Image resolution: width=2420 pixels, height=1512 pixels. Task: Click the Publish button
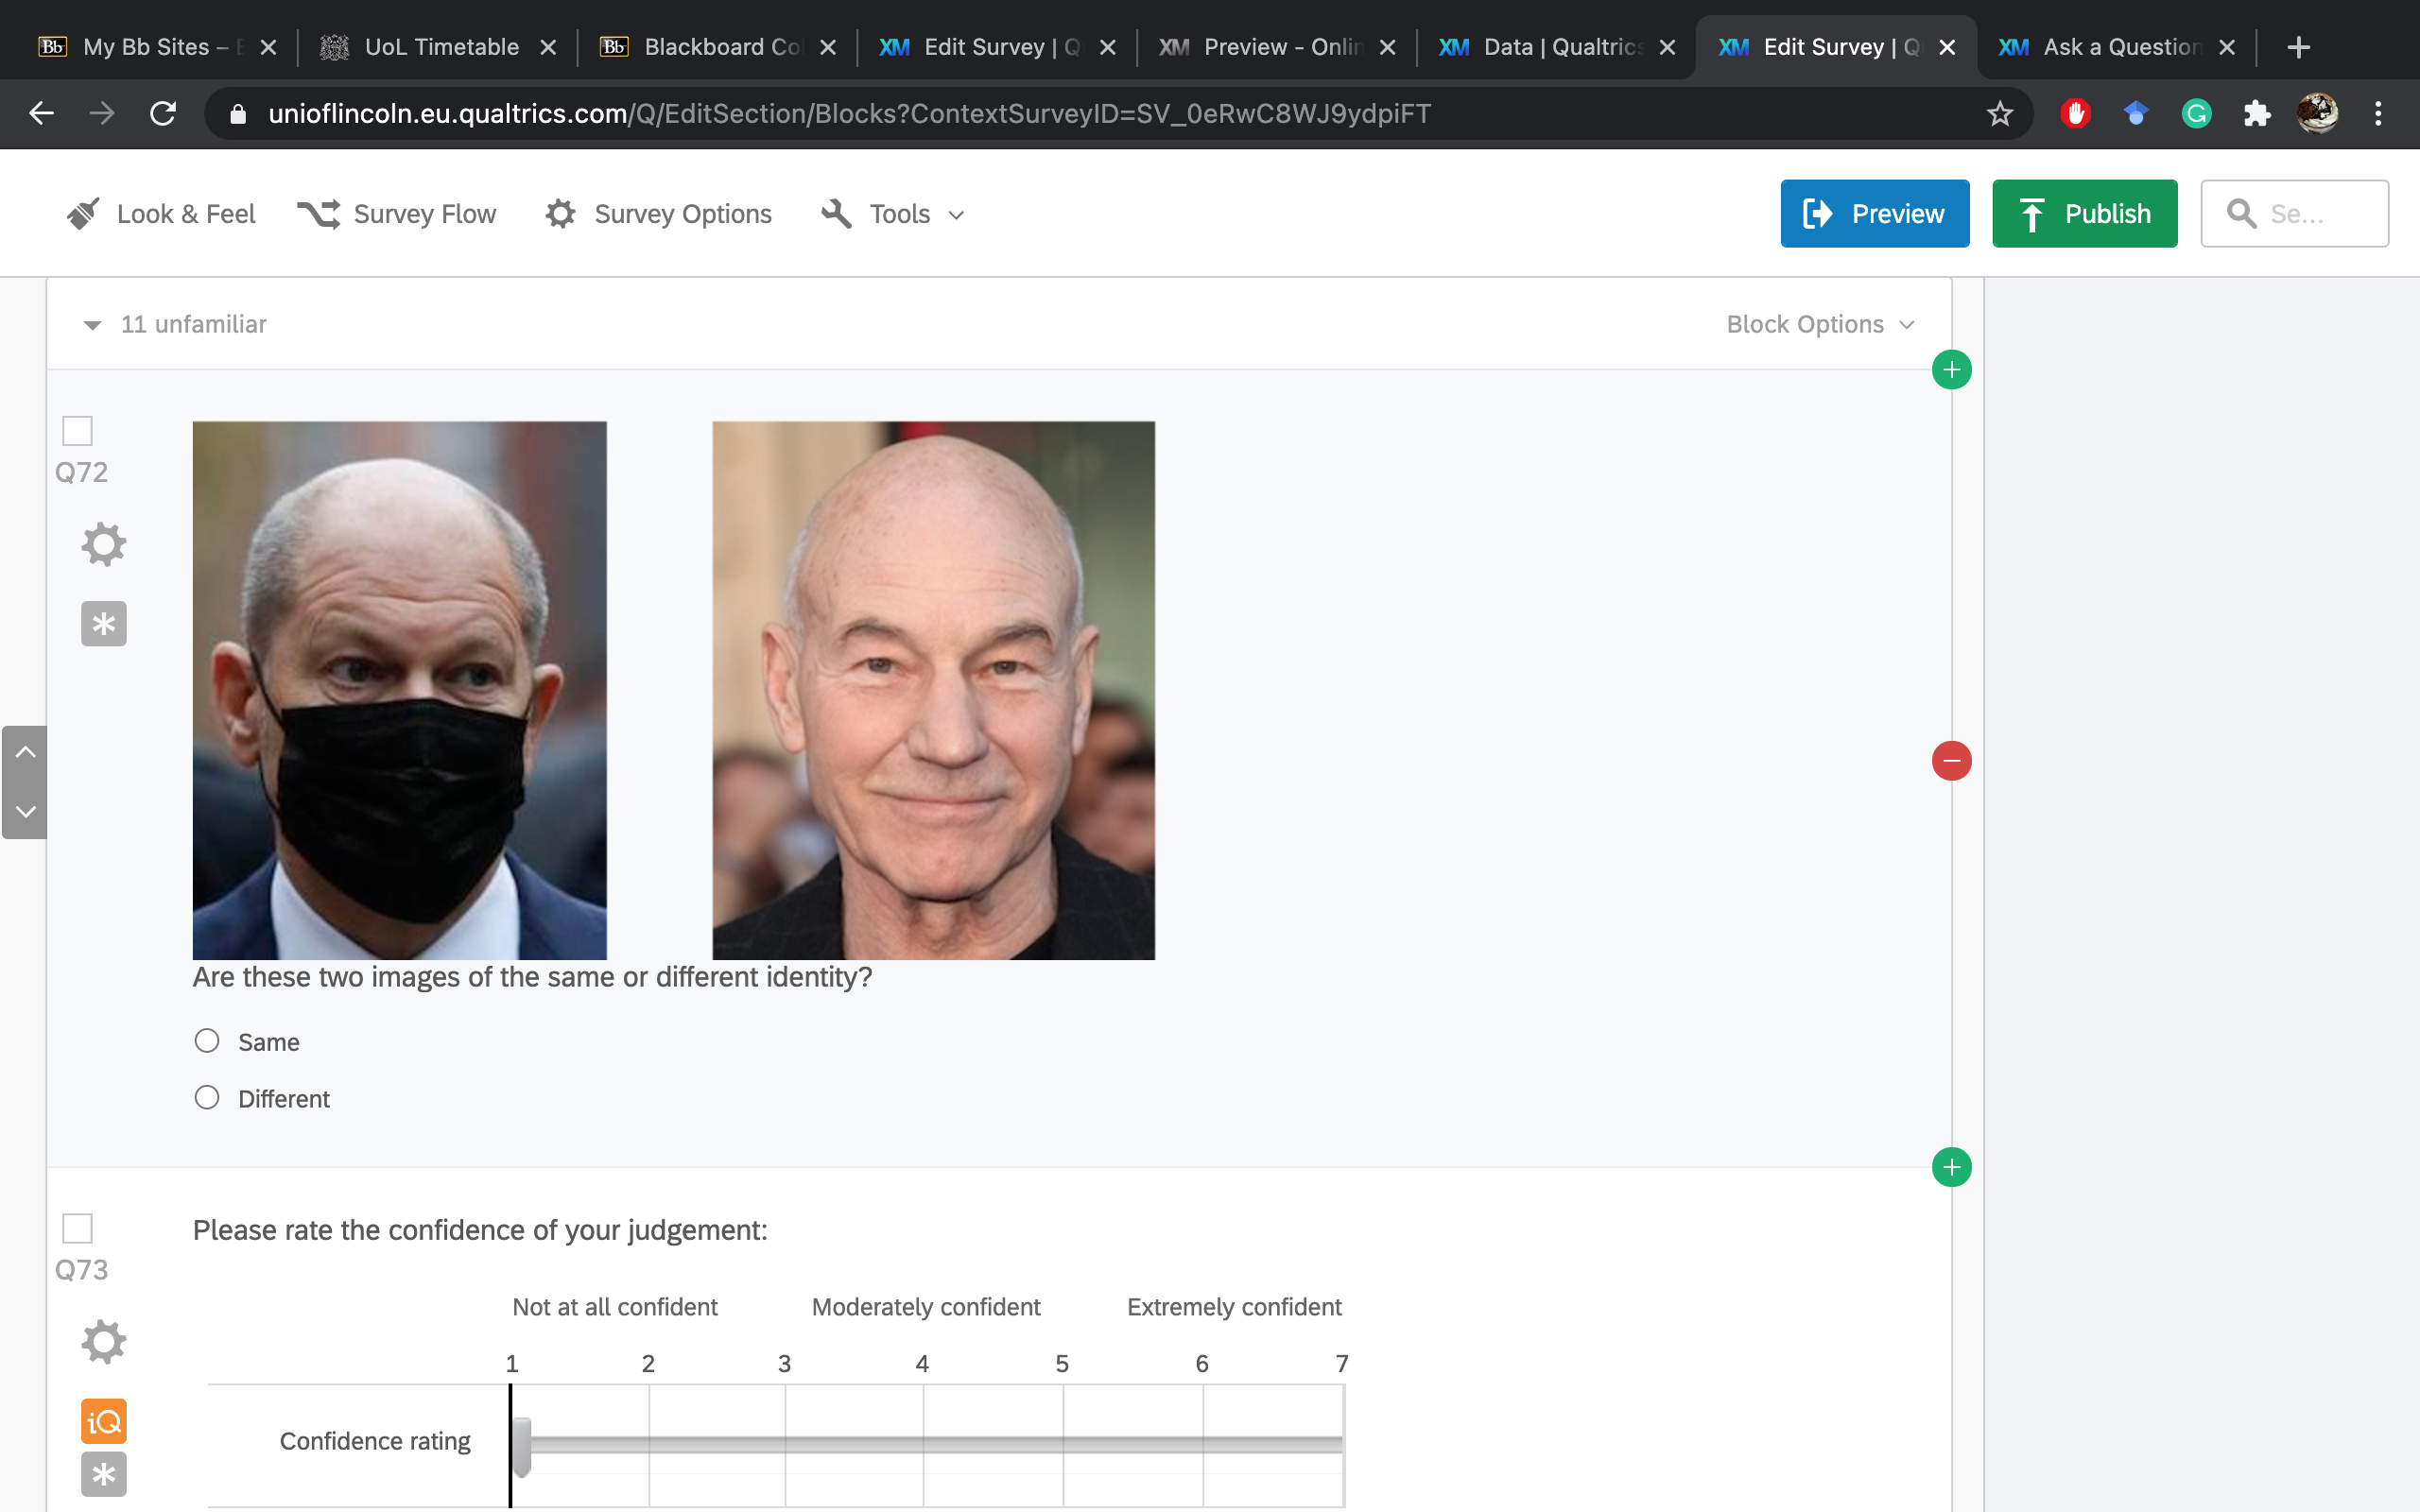point(2083,213)
